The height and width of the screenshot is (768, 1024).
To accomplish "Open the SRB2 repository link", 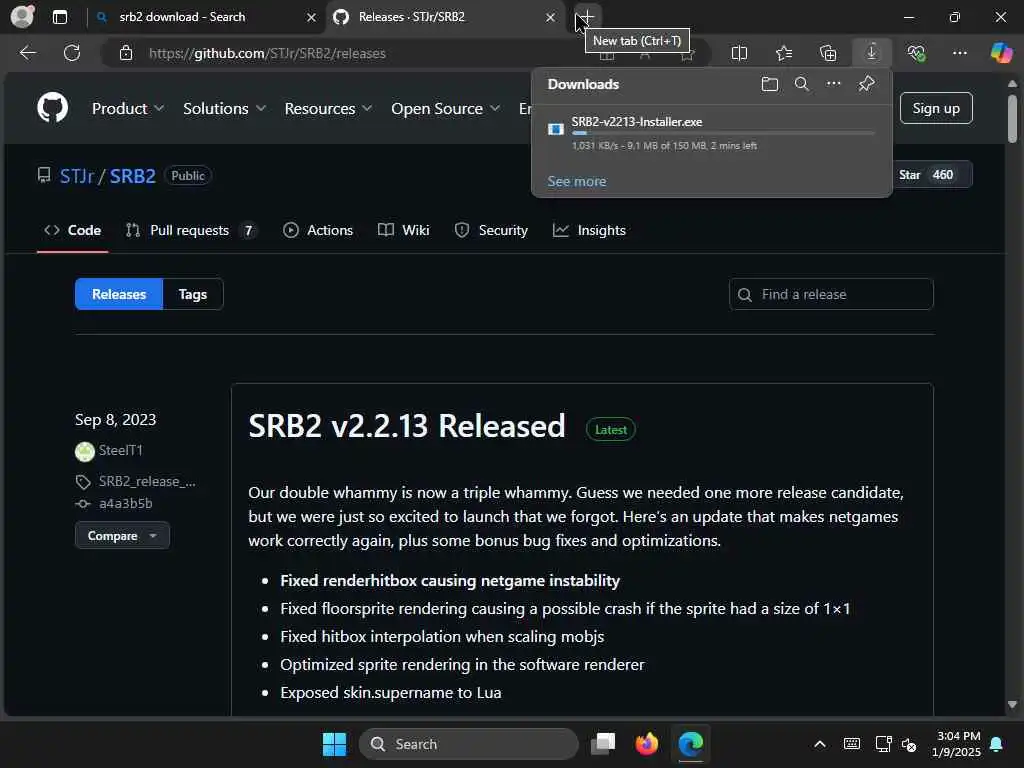I will coord(133,176).
